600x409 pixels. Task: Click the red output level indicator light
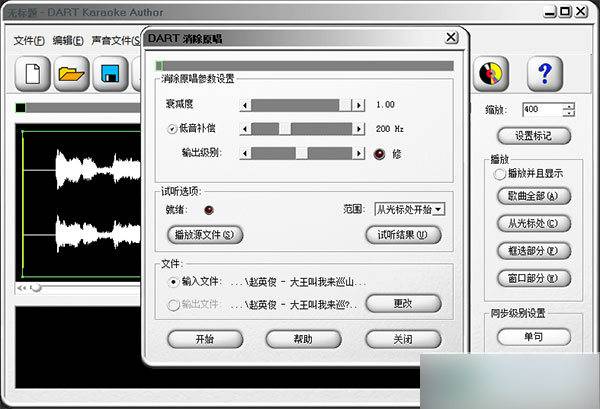[379, 153]
